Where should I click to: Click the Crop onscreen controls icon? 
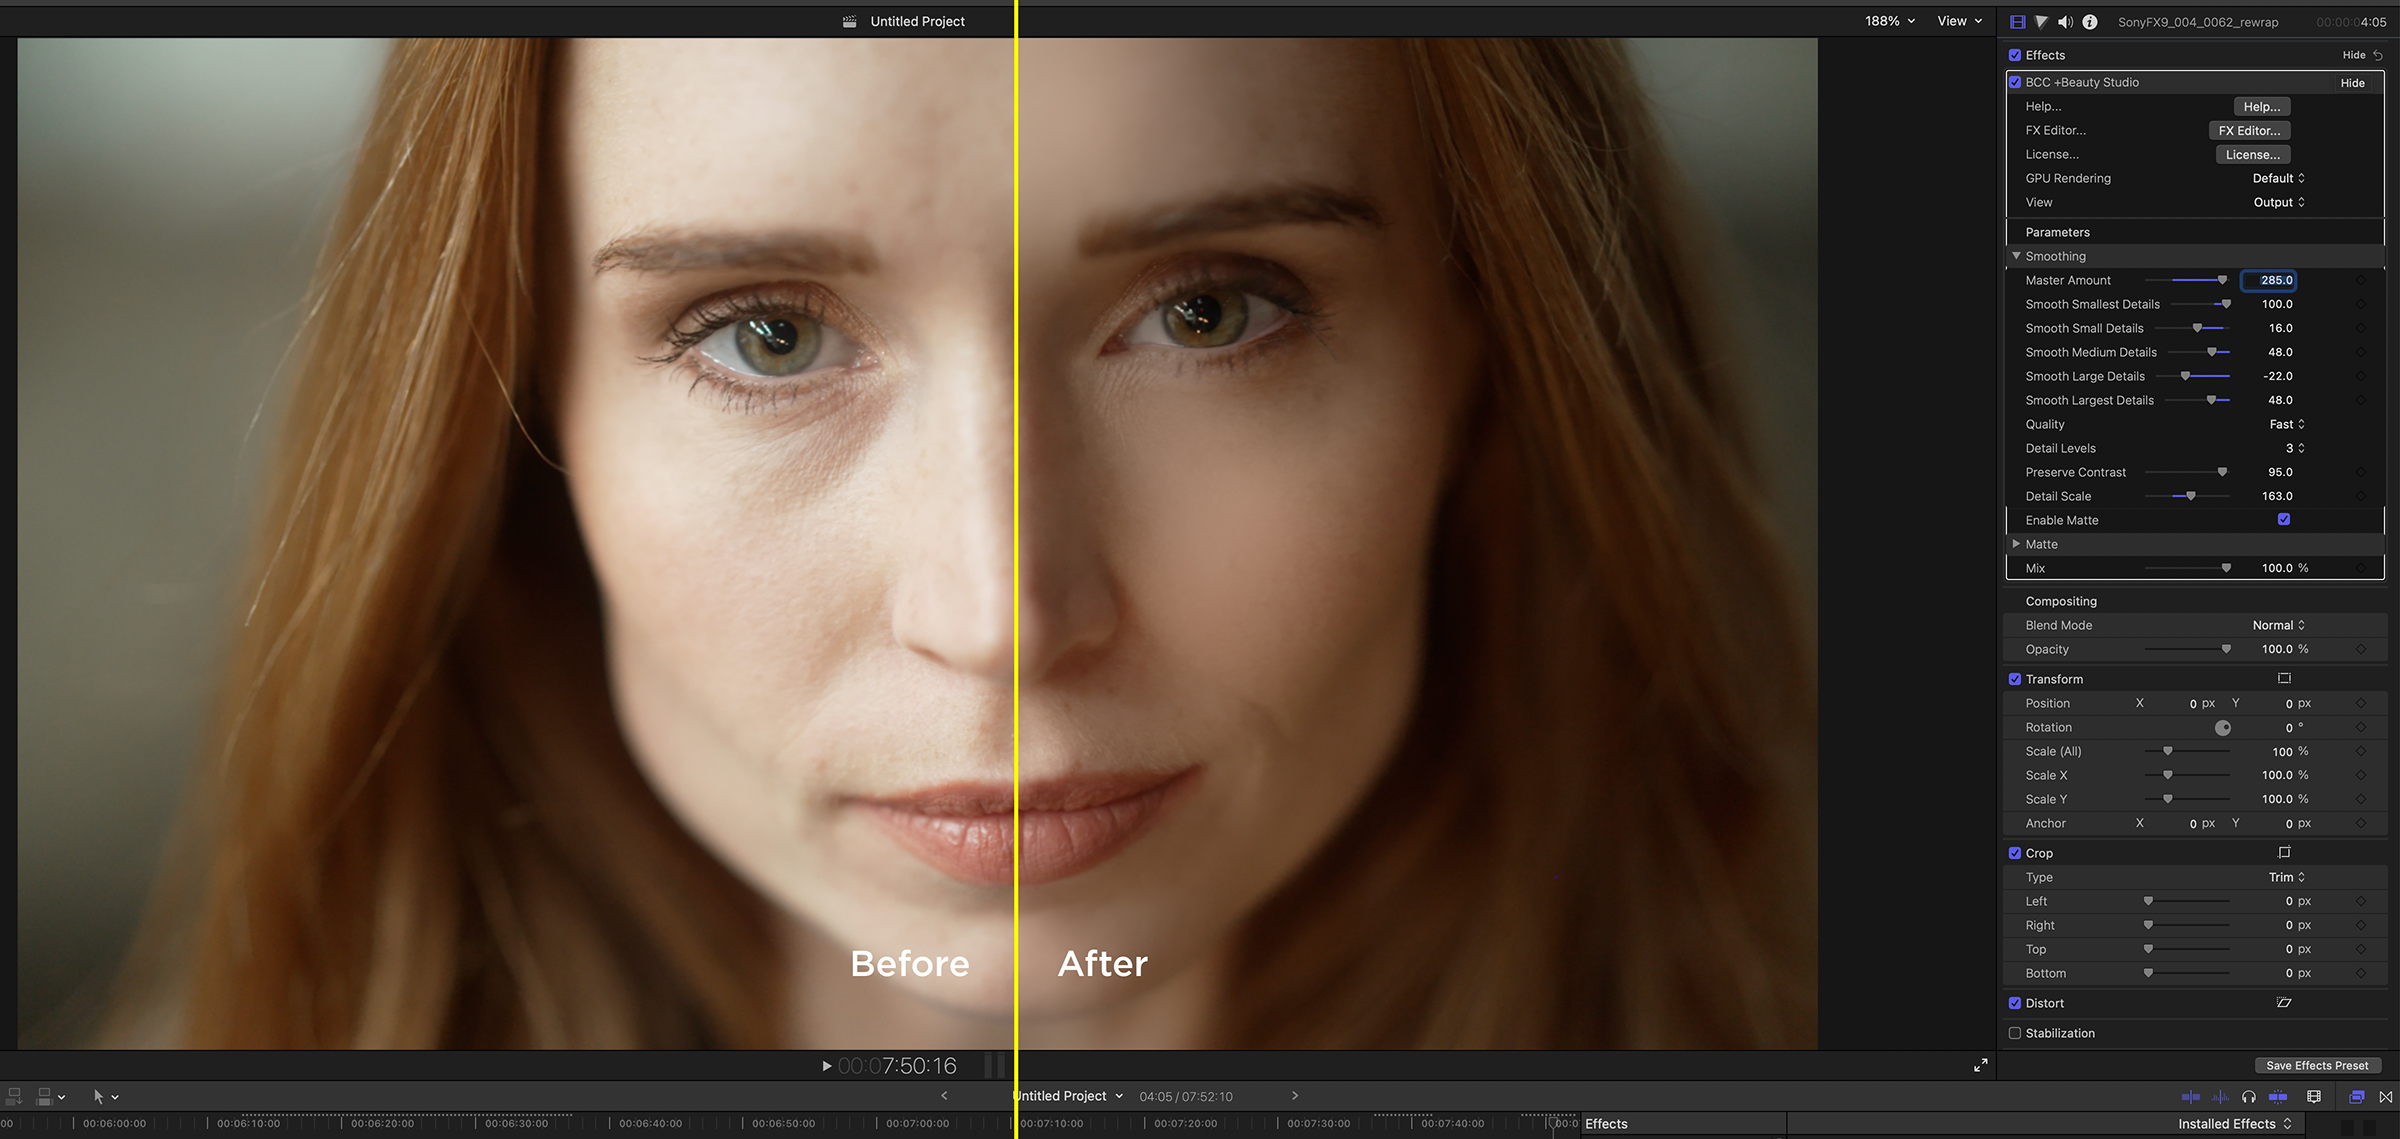[2284, 853]
